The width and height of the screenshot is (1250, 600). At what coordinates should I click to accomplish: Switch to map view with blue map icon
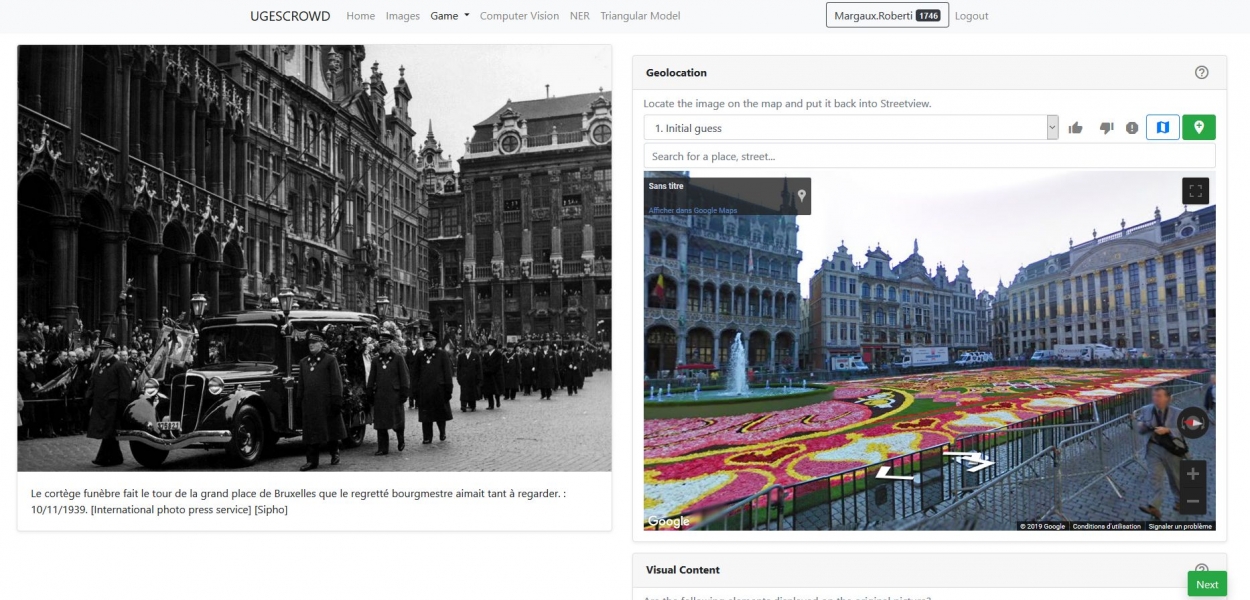click(1163, 128)
